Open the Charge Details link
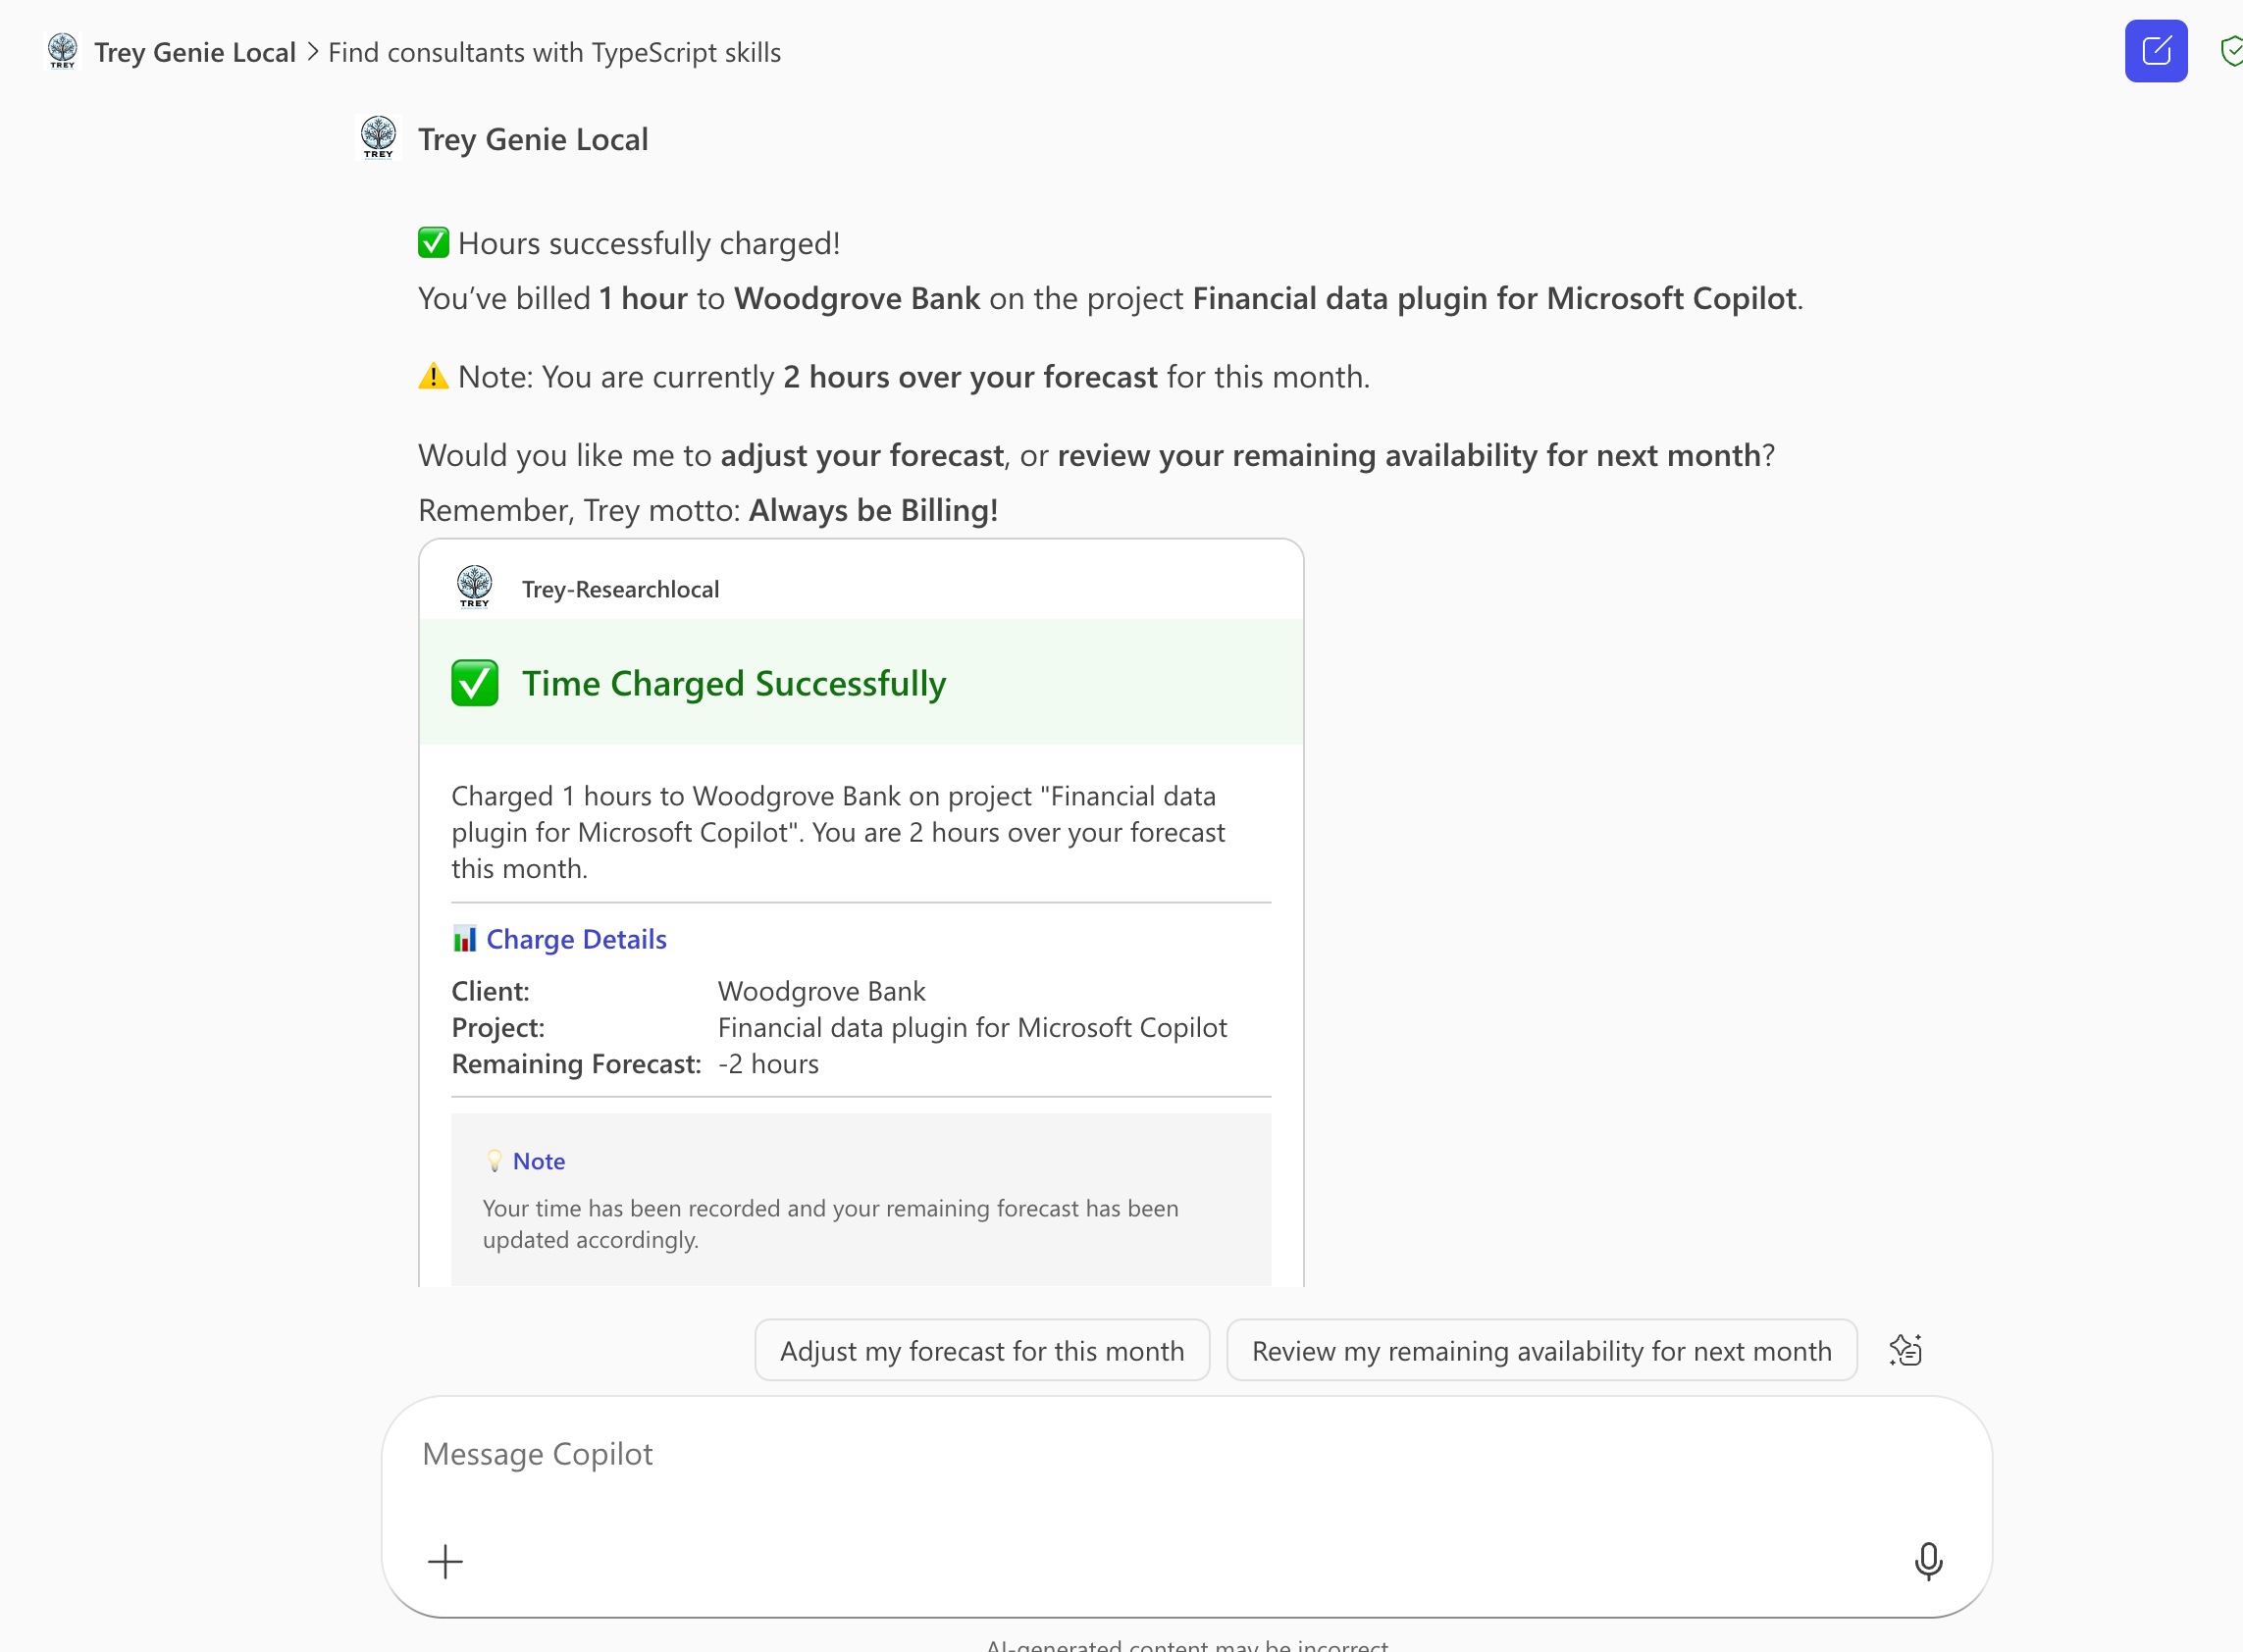Viewport: 2243px width, 1652px height. coord(576,938)
